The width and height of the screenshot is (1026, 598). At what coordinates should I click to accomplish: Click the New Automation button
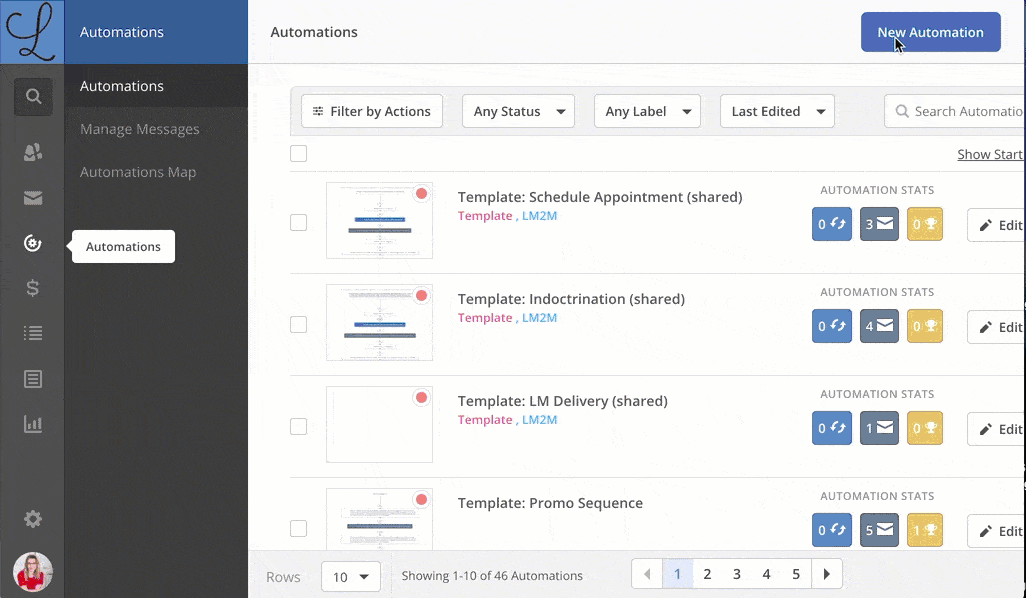[930, 32]
